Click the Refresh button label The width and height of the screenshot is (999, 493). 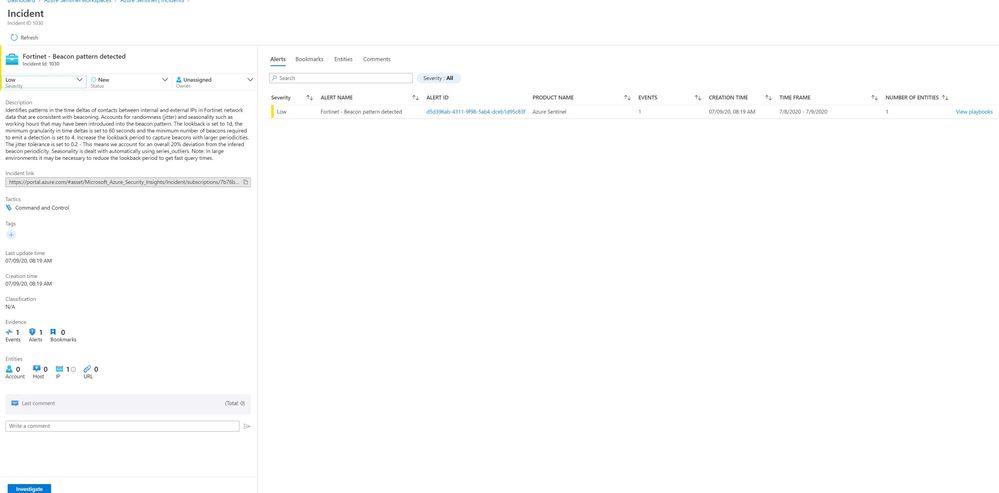[x=29, y=38]
